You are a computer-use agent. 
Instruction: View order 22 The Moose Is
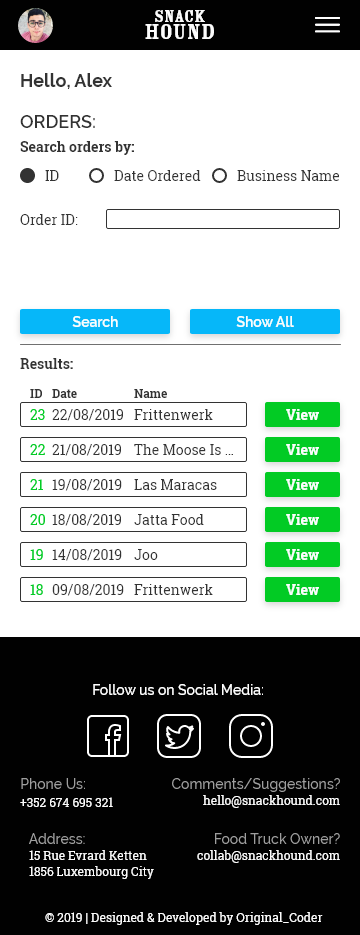pyautogui.click(x=302, y=450)
